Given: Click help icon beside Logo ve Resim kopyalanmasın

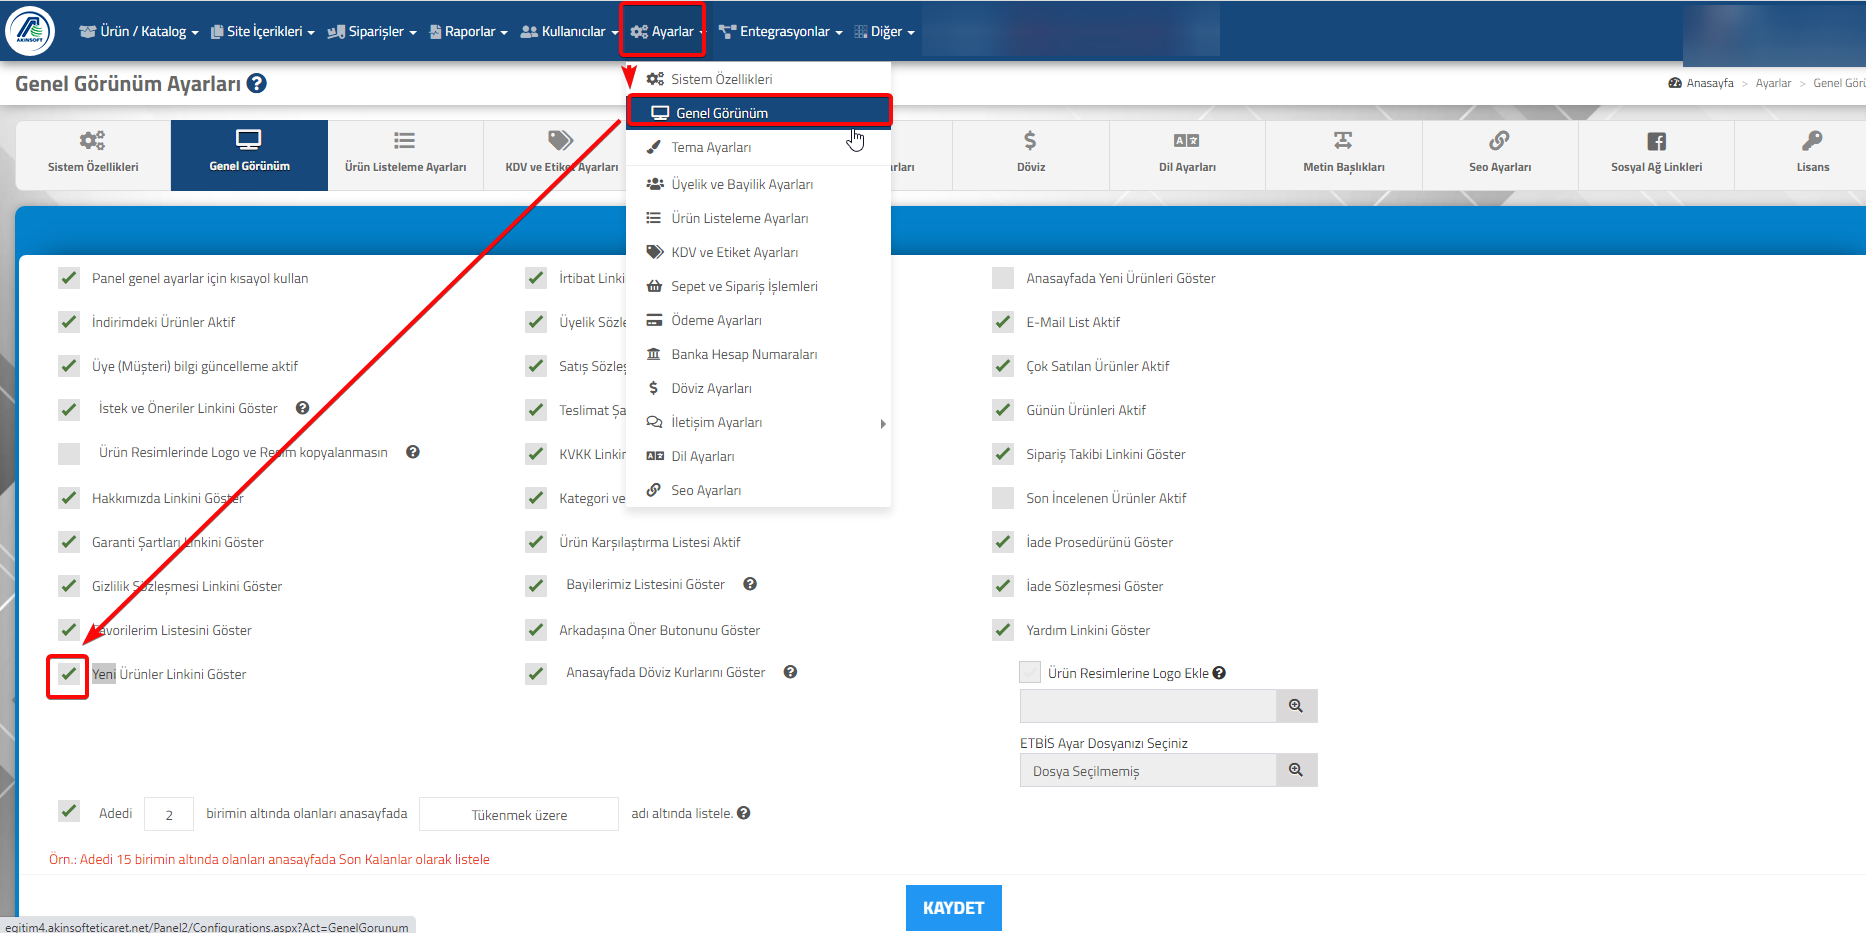Looking at the screenshot, I should click(413, 452).
